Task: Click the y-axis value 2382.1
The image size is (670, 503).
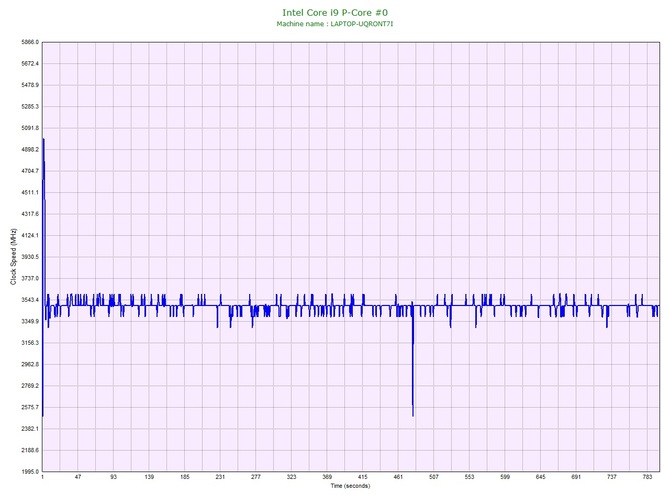Action: [x=30, y=429]
